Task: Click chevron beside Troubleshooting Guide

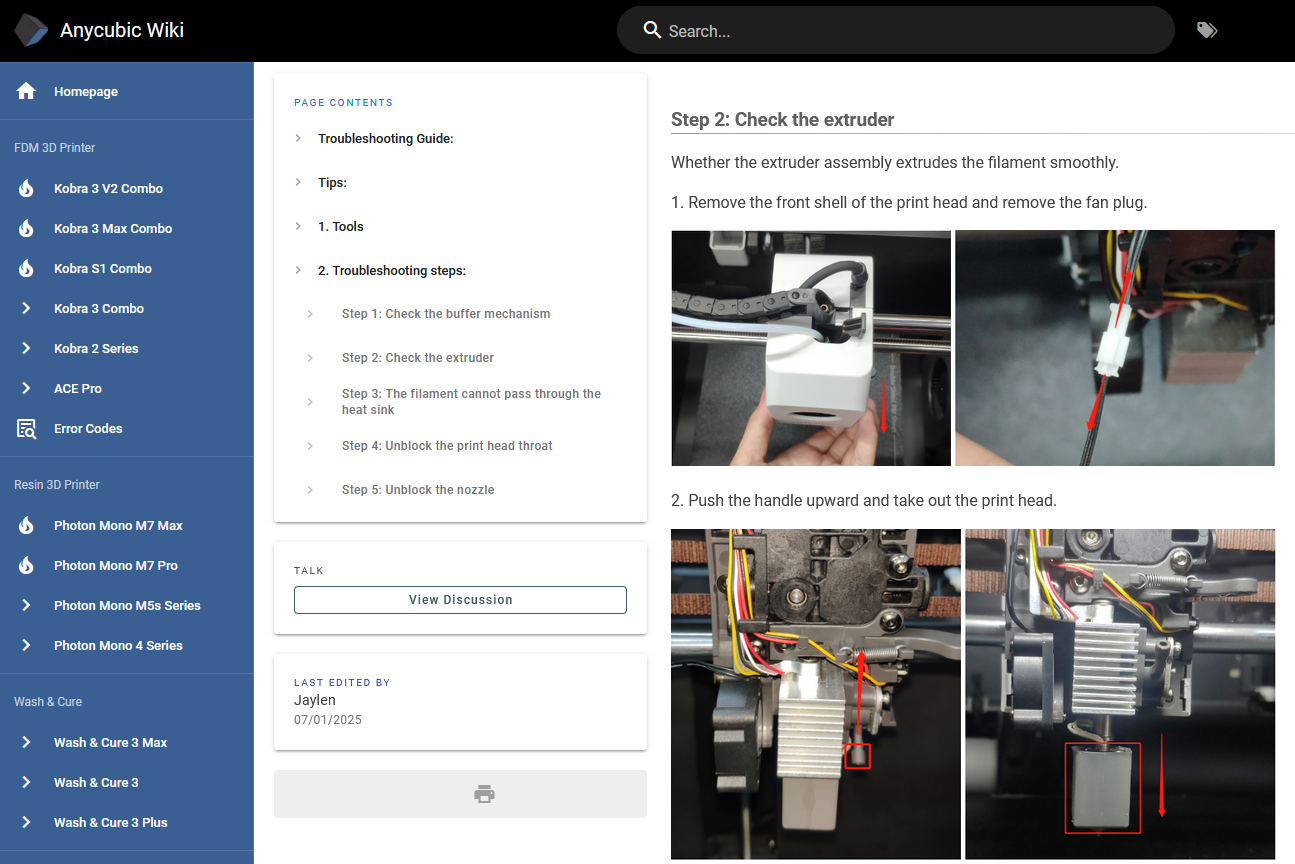Action: click(x=298, y=138)
